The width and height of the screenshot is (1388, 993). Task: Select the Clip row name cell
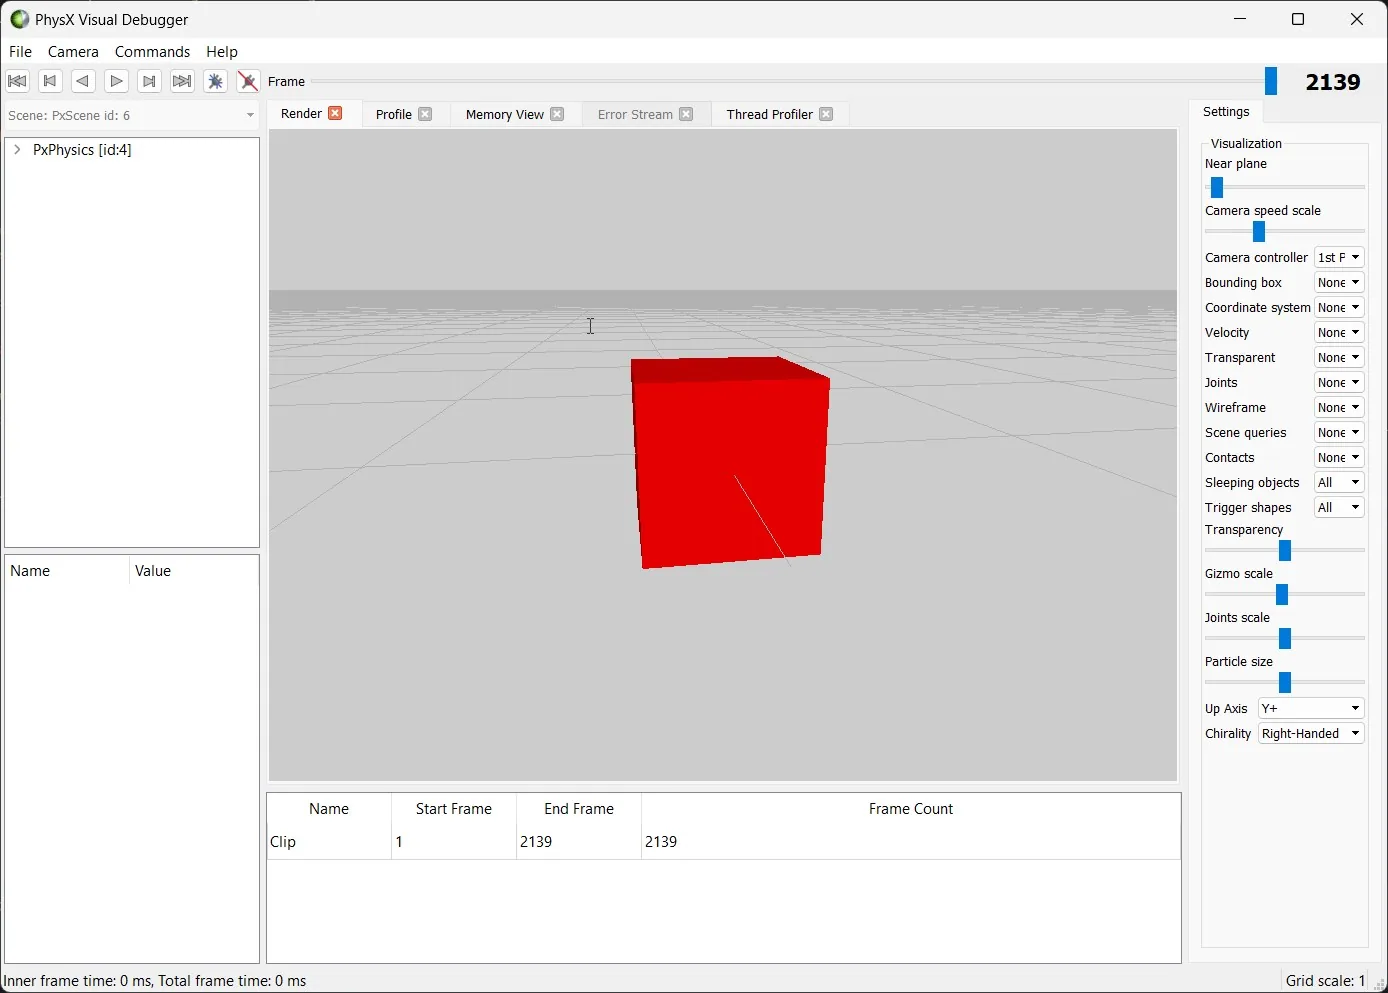point(329,842)
